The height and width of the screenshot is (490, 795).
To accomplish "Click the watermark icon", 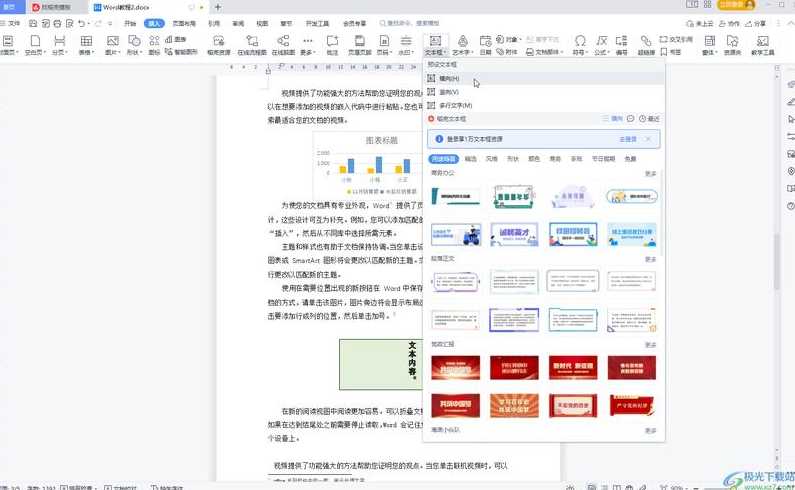I will [406, 41].
